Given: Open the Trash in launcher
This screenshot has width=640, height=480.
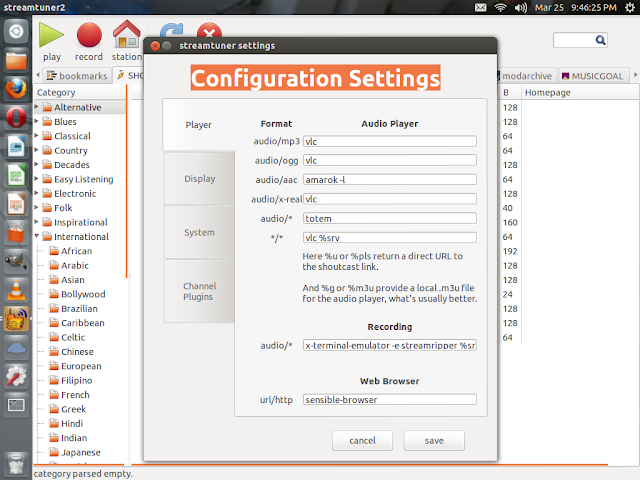Looking at the screenshot, I should click(16, 464).
